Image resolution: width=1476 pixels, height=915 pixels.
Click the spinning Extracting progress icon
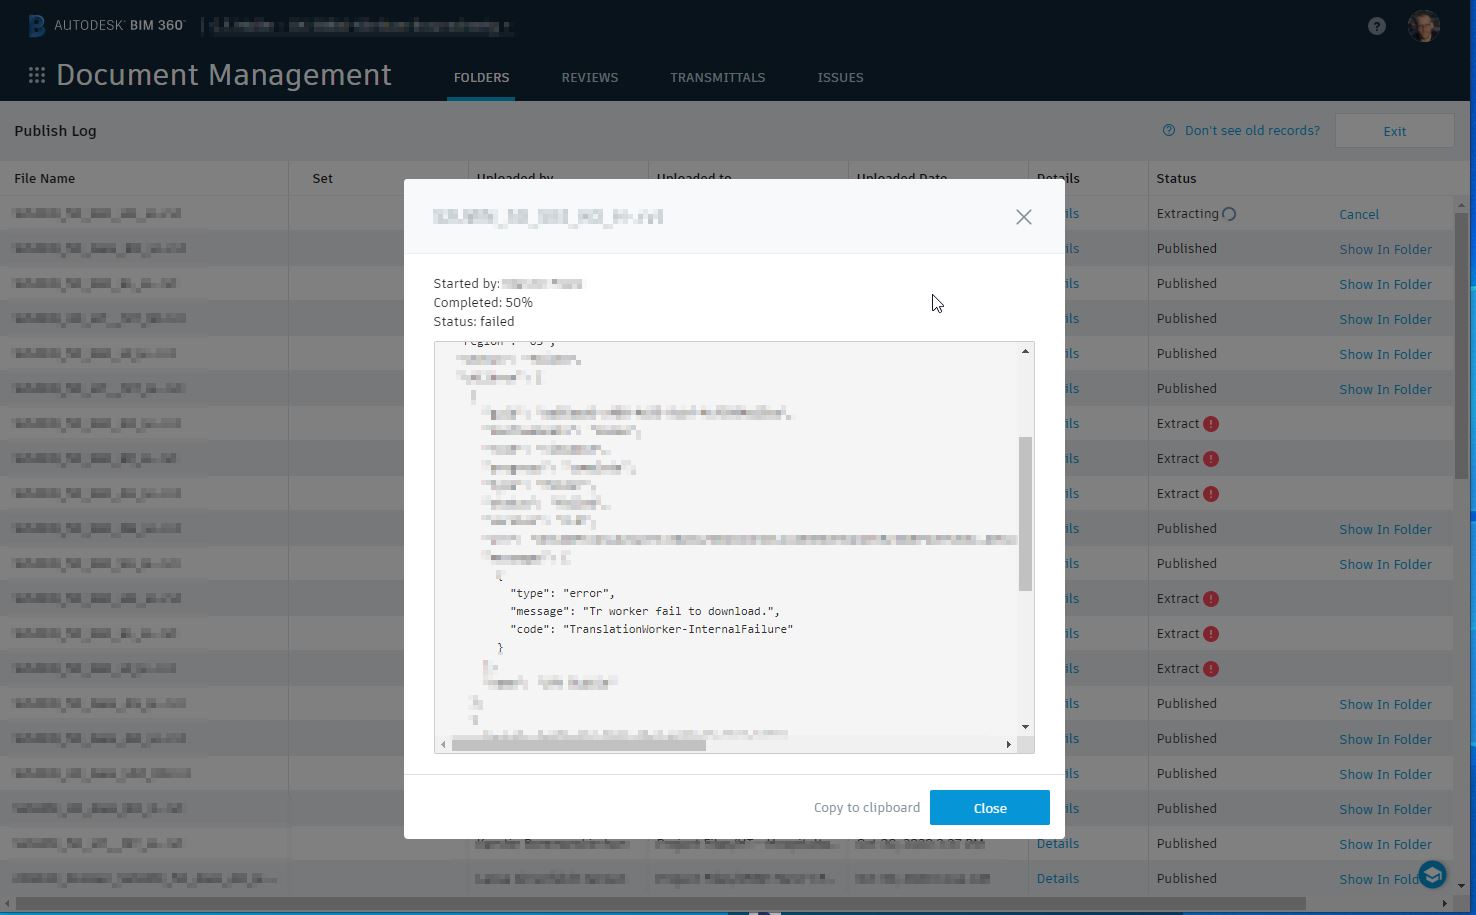[1229, 213]
